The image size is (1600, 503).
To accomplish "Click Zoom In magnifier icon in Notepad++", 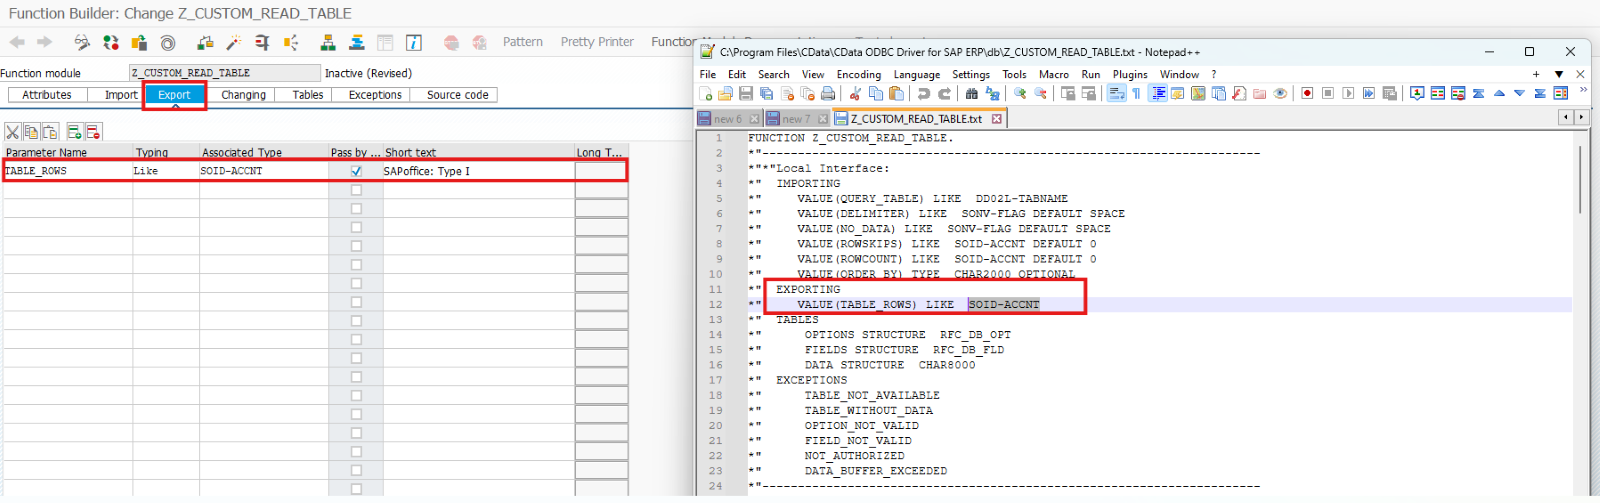I will (x=1020, y=93).
